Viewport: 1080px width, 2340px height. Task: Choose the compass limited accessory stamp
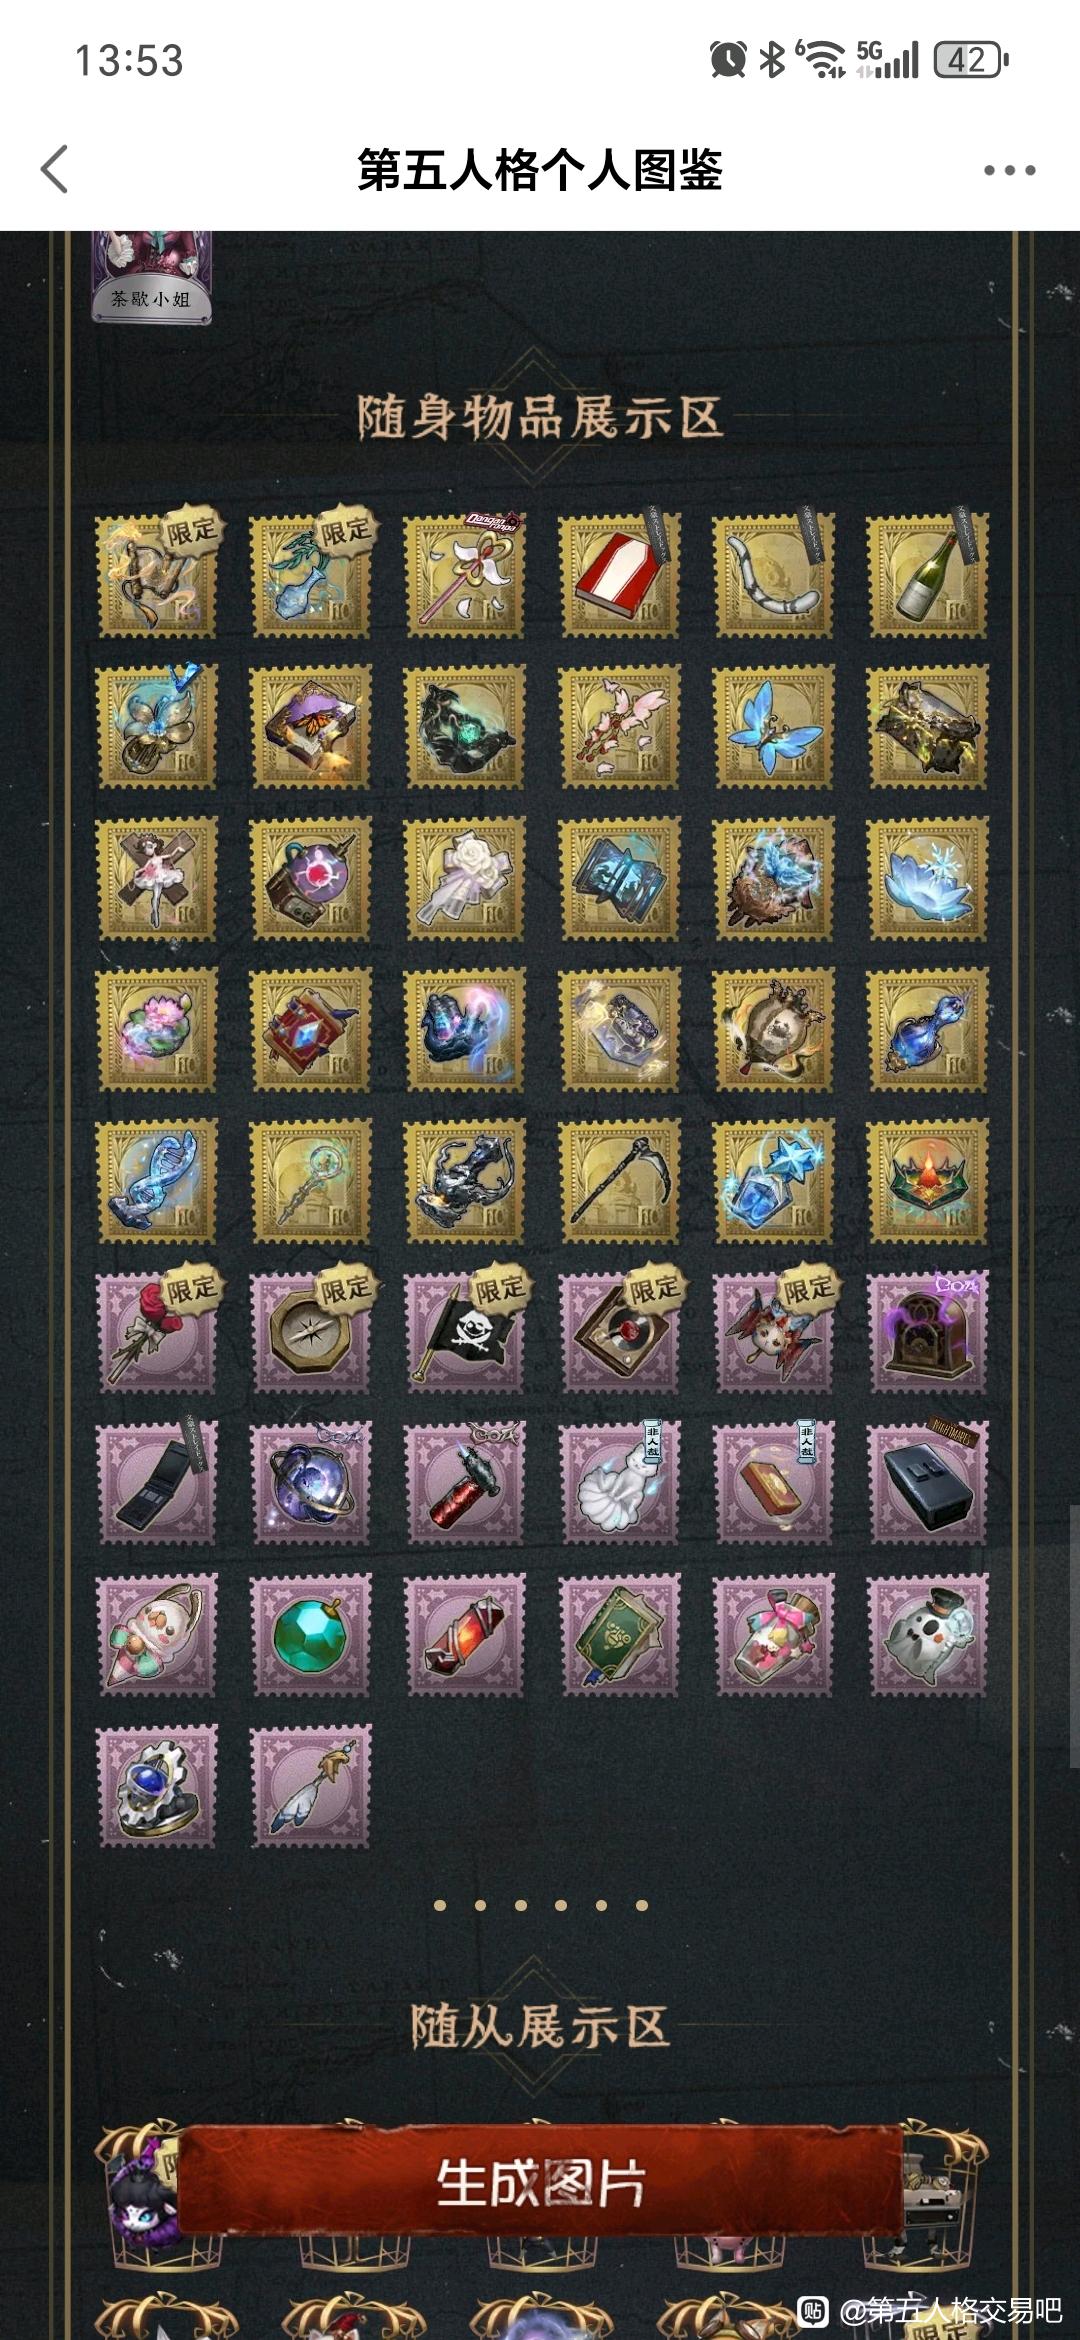(311, 1332)
